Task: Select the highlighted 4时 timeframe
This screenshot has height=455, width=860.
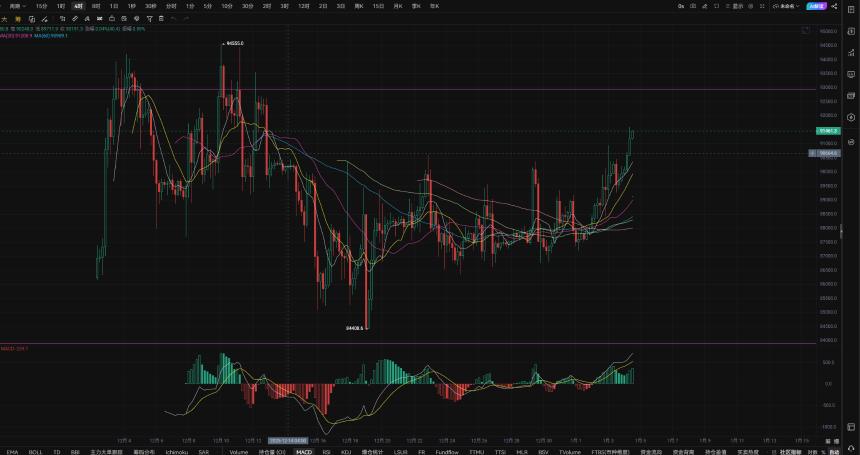Action: point(78,6)
